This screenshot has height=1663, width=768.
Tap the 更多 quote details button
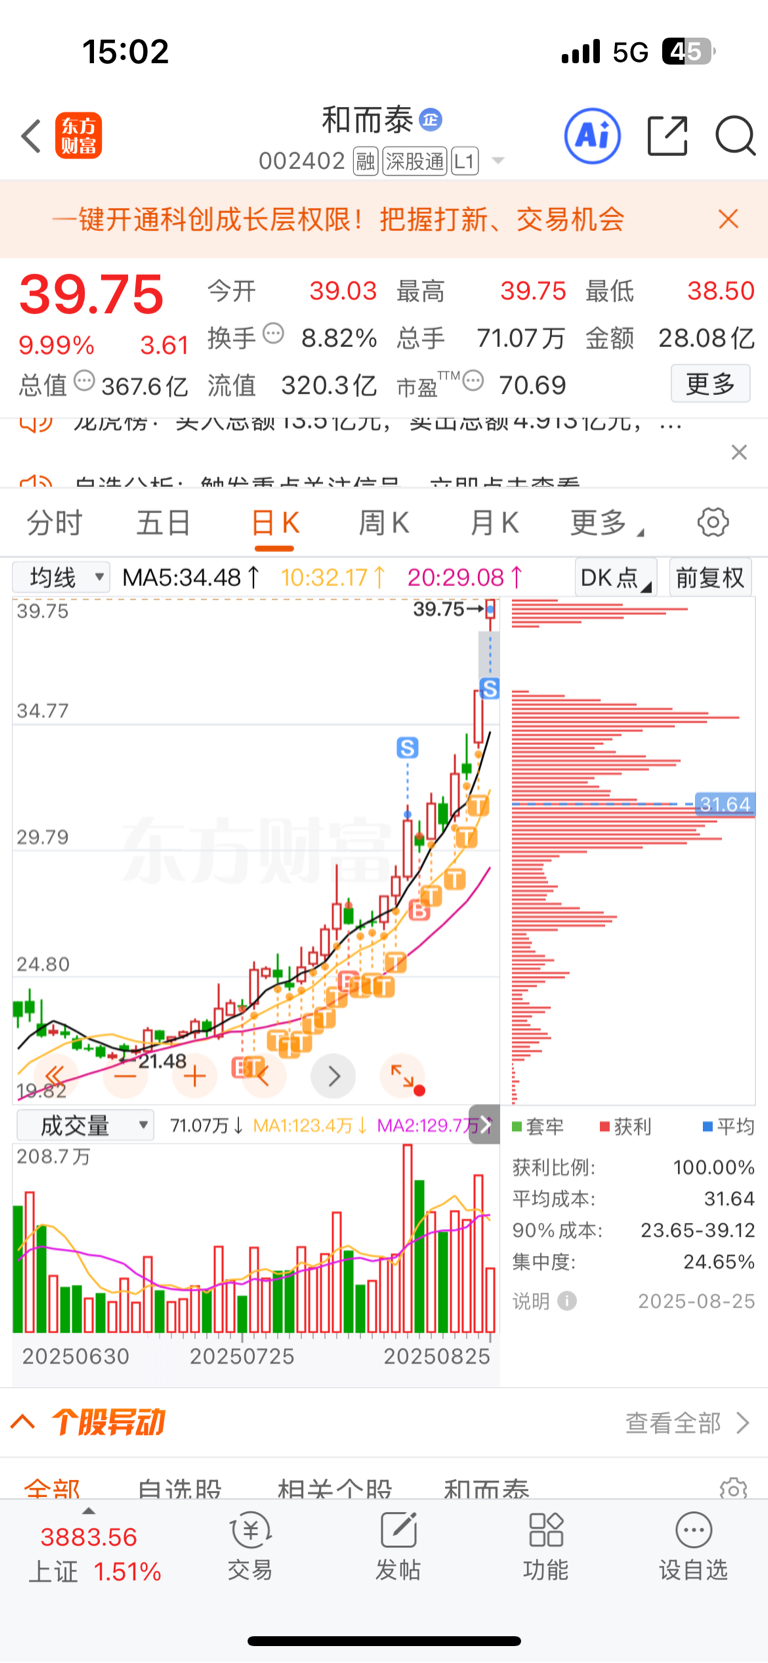point(710,383)
